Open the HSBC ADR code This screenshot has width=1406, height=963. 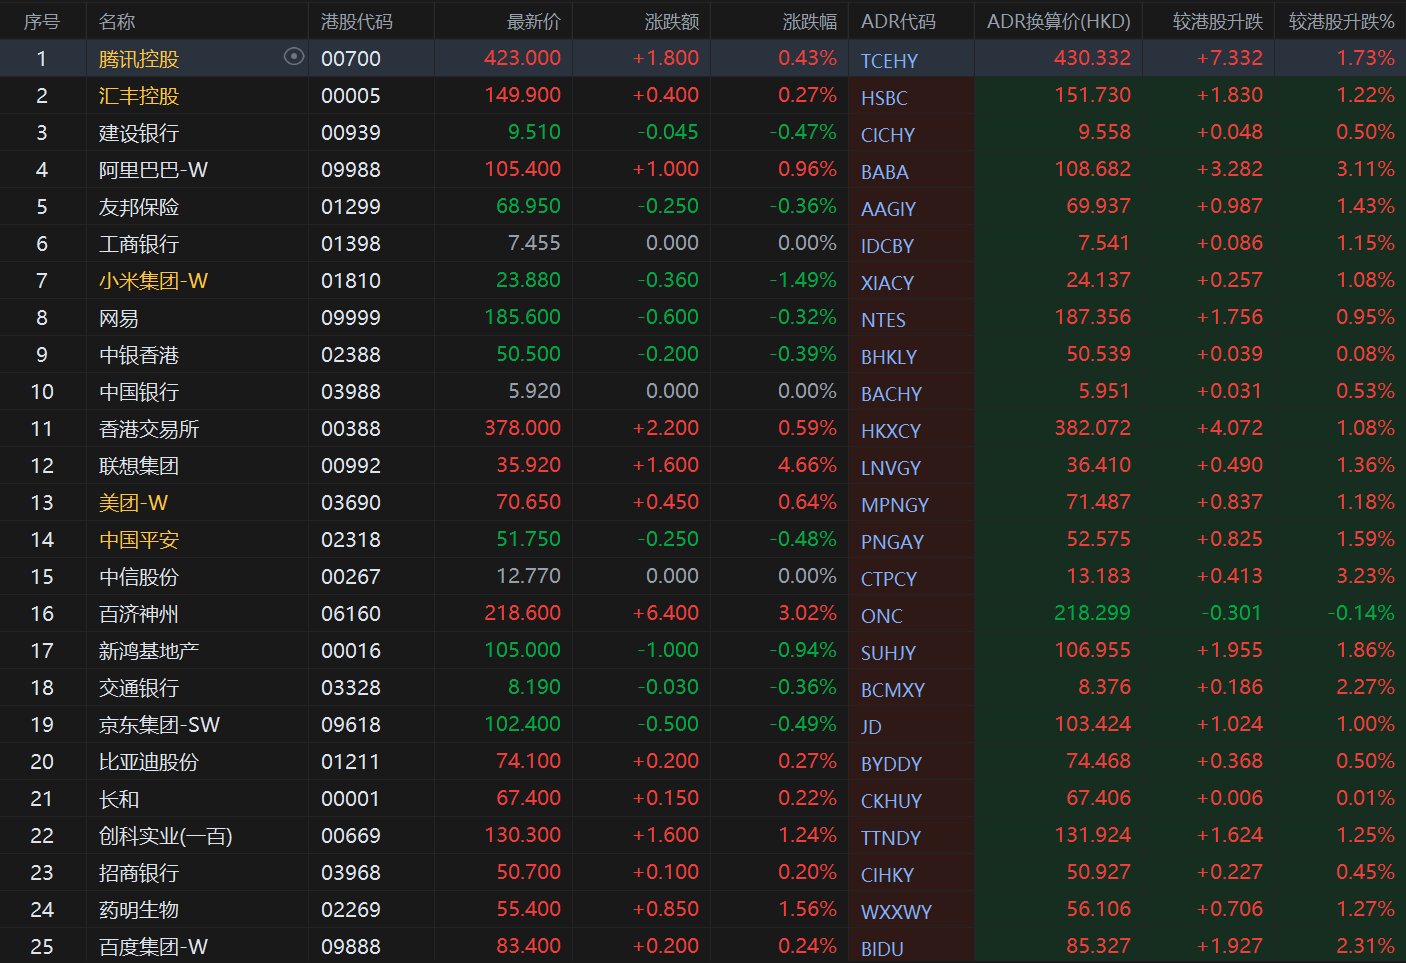tap(884, 98)
